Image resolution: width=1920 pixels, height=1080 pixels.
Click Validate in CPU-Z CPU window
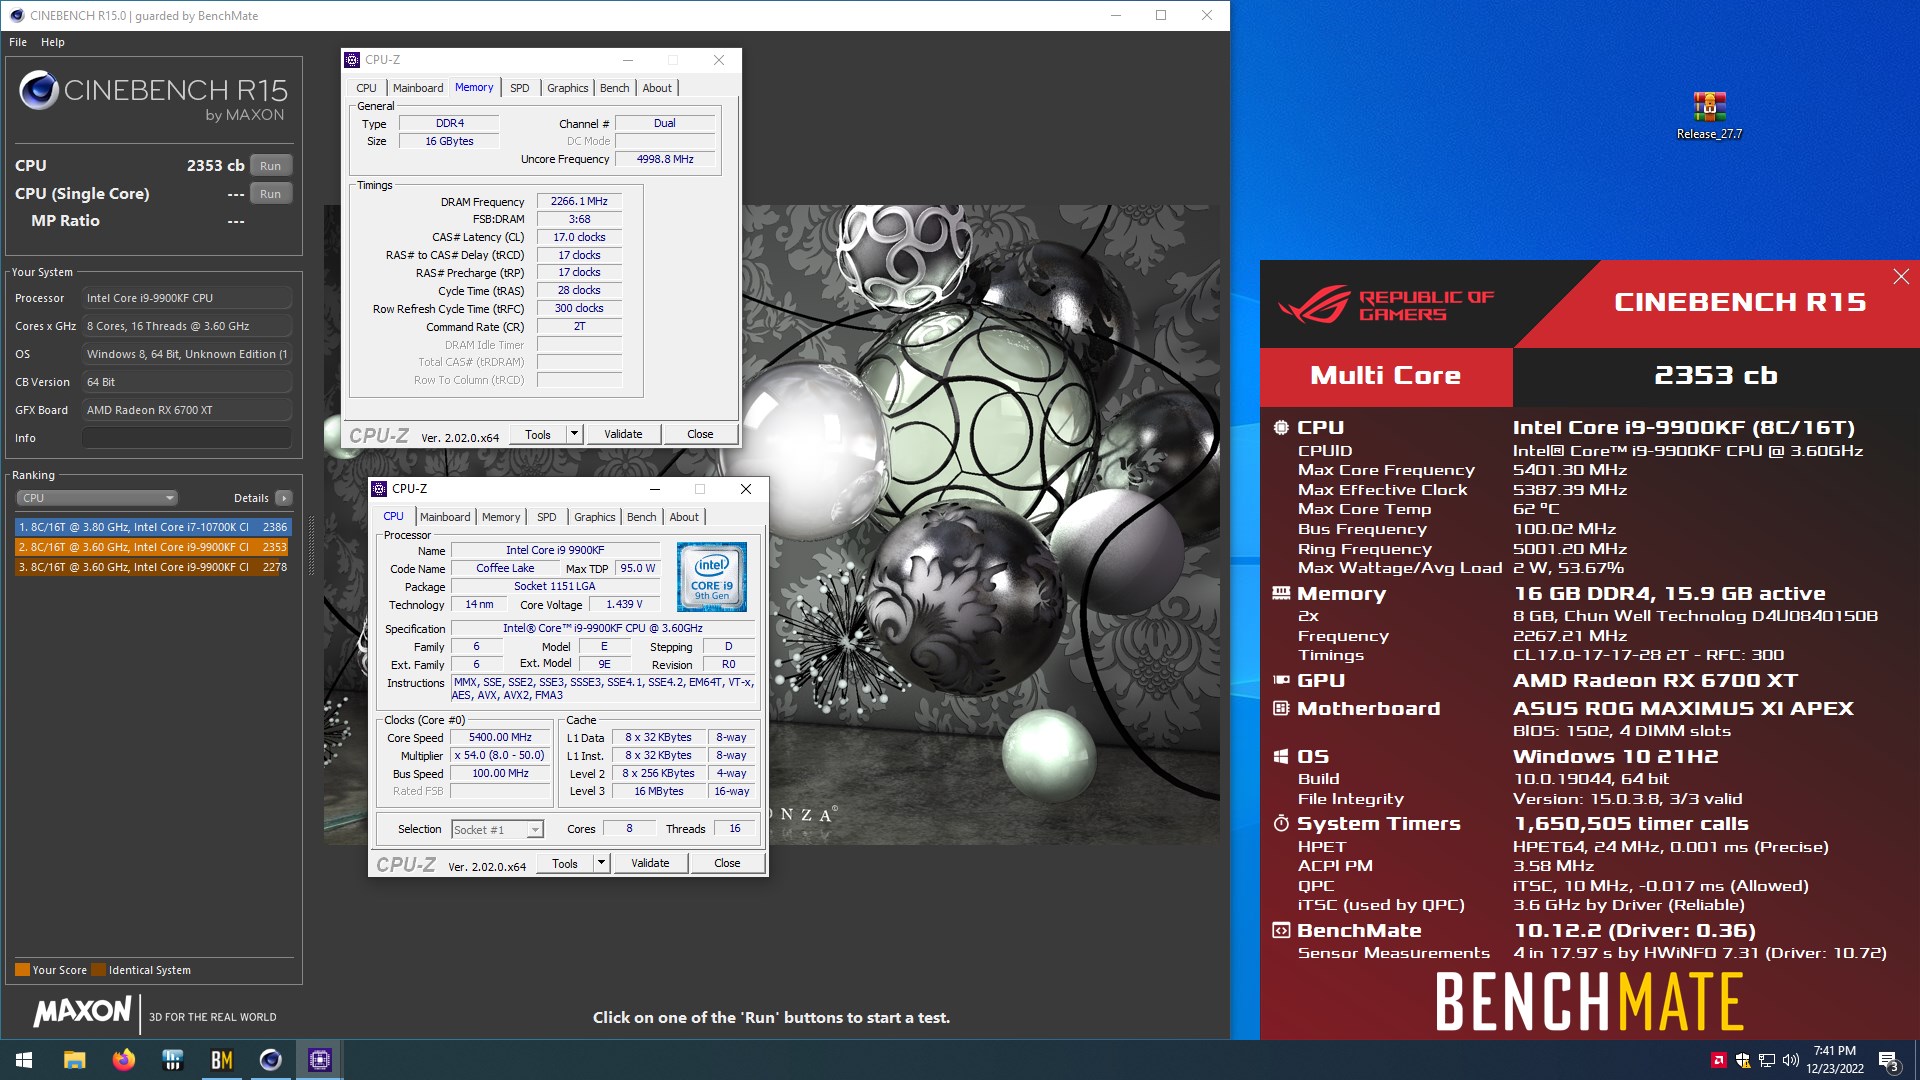coord(650,863)
